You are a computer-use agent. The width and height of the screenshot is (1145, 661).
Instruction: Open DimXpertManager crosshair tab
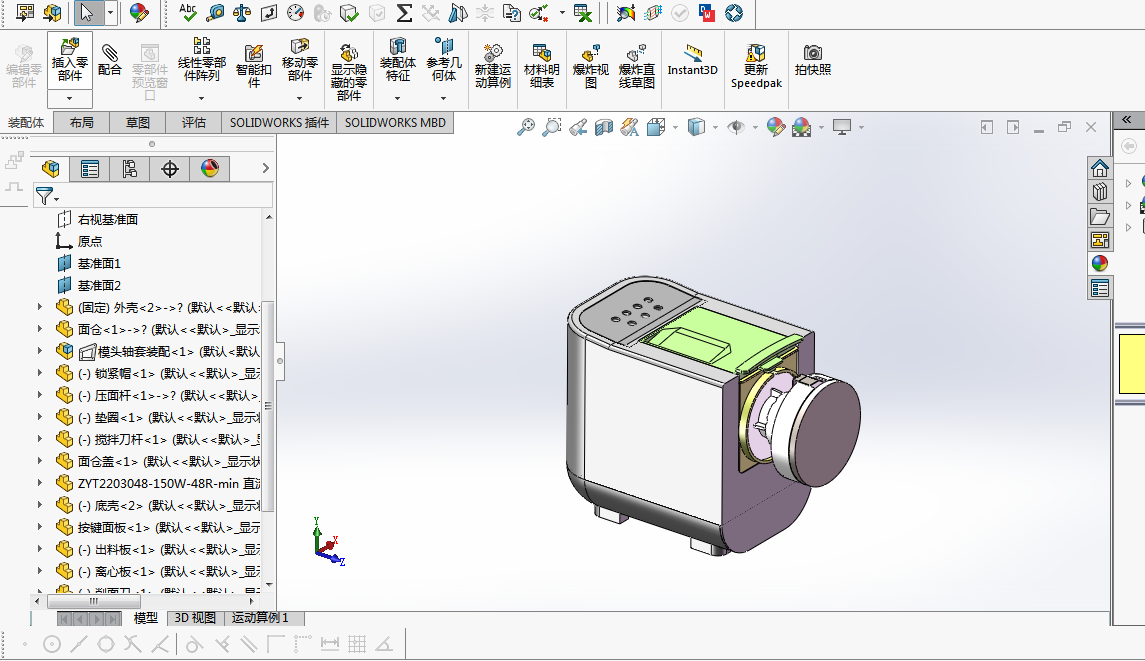tap(169, 169)
